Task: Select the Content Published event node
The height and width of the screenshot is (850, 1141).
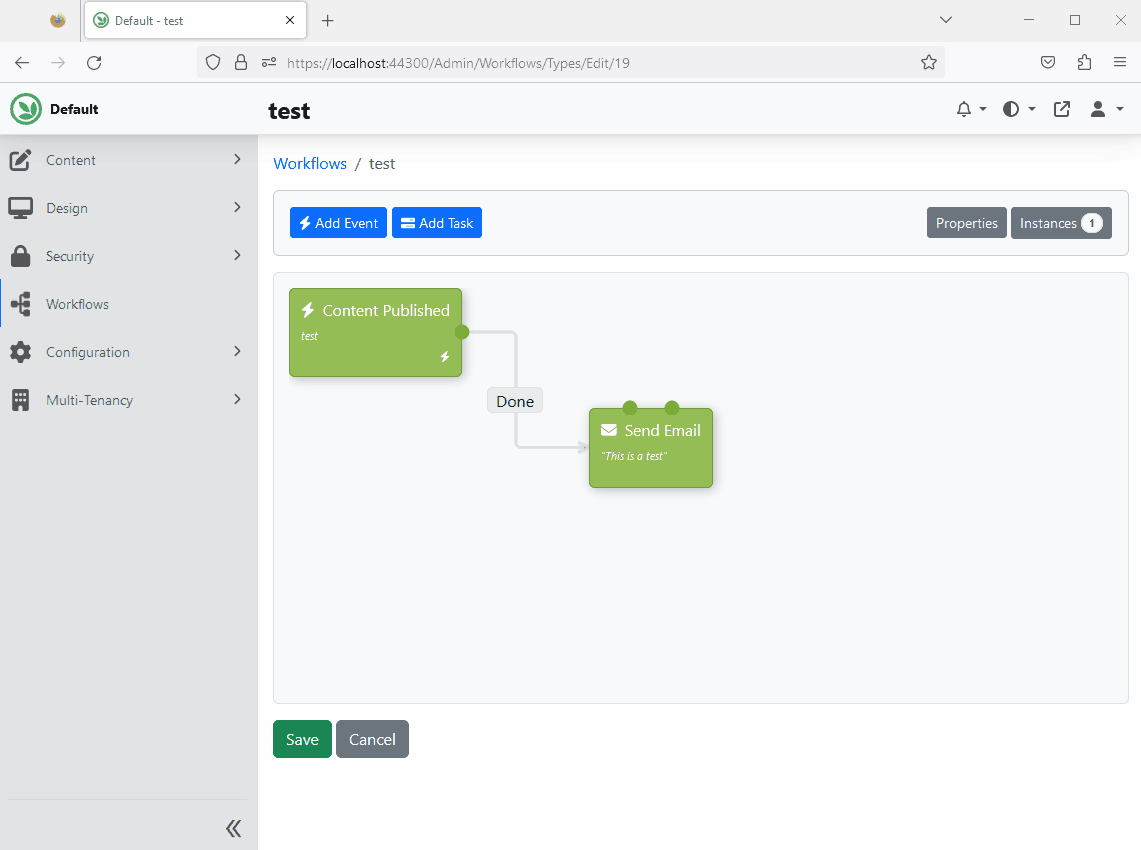Action: (375, 333)
